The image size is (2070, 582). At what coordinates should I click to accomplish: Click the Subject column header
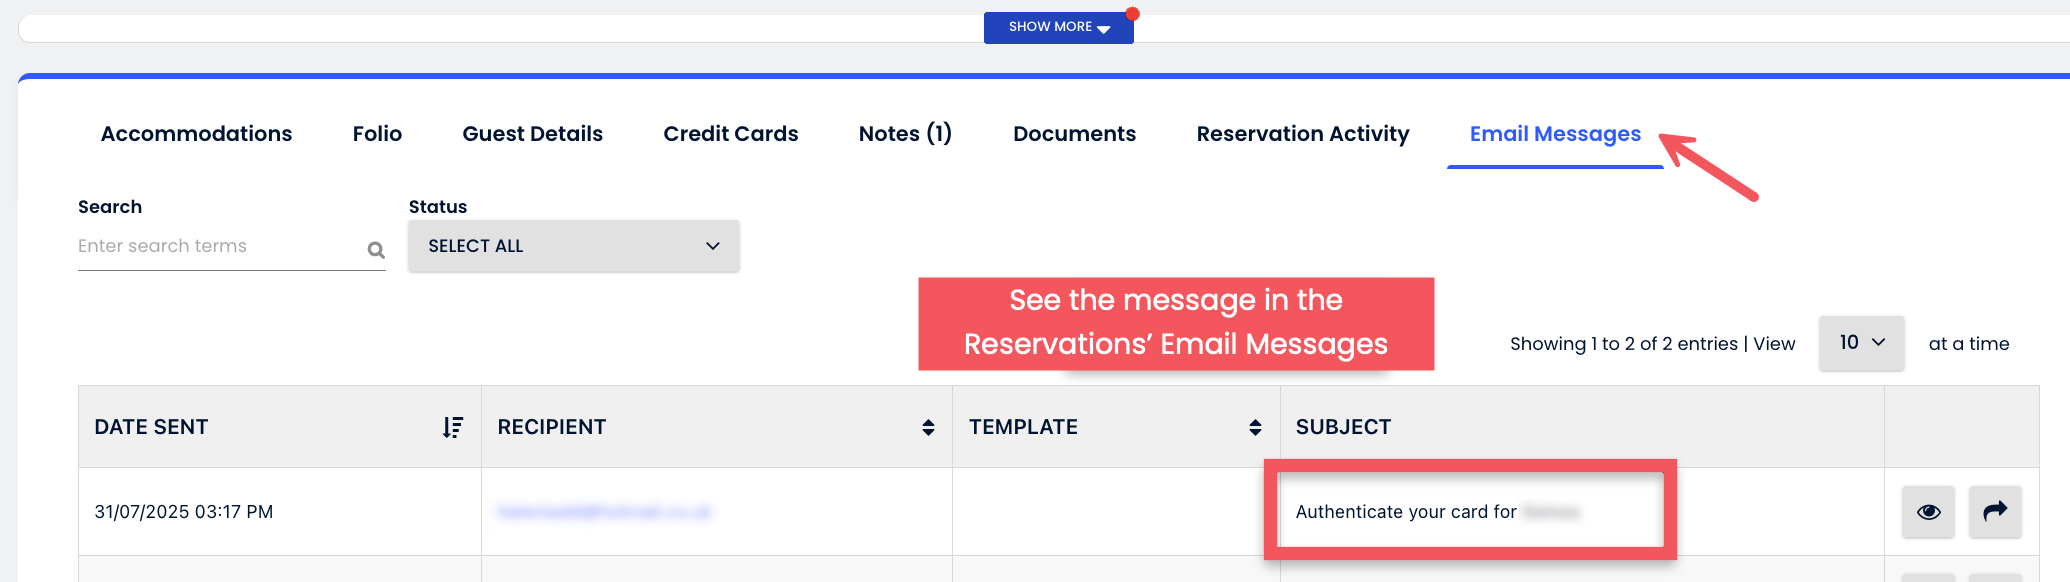[1343, 427]
